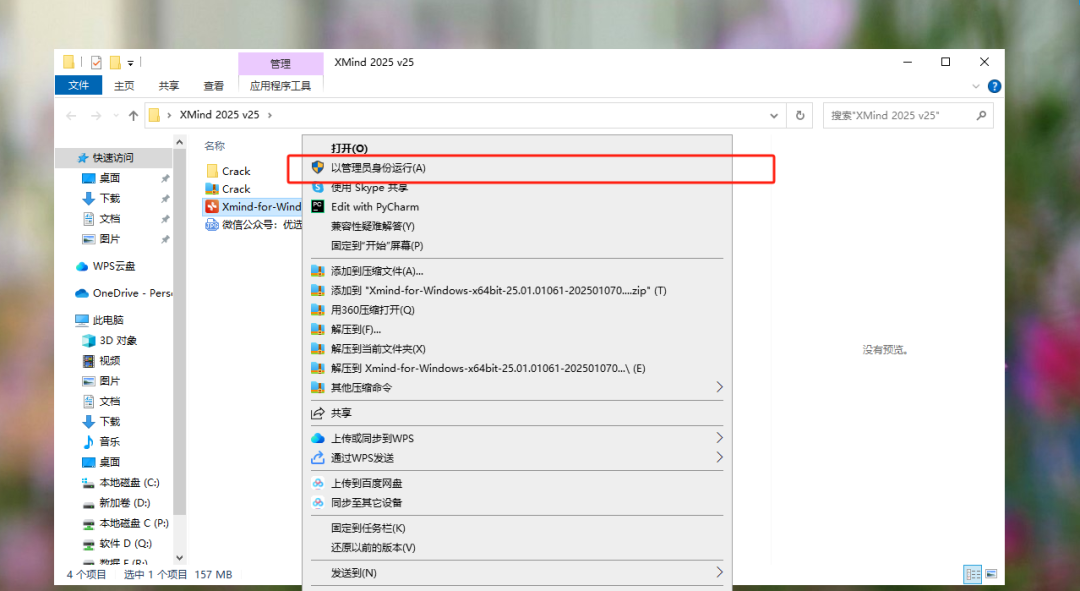The height and width of the screenshot is (591, 1080).
Task: Go up one folder level arrow
Action: (x=133, y=115)
